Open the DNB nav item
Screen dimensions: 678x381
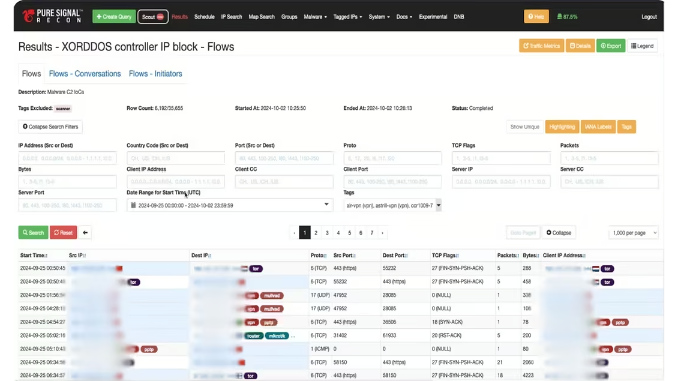pos(459,17)
